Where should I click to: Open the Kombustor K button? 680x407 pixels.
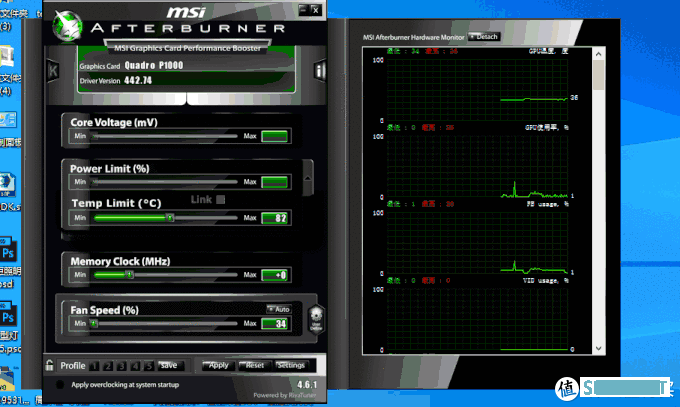tap(53, 71)
